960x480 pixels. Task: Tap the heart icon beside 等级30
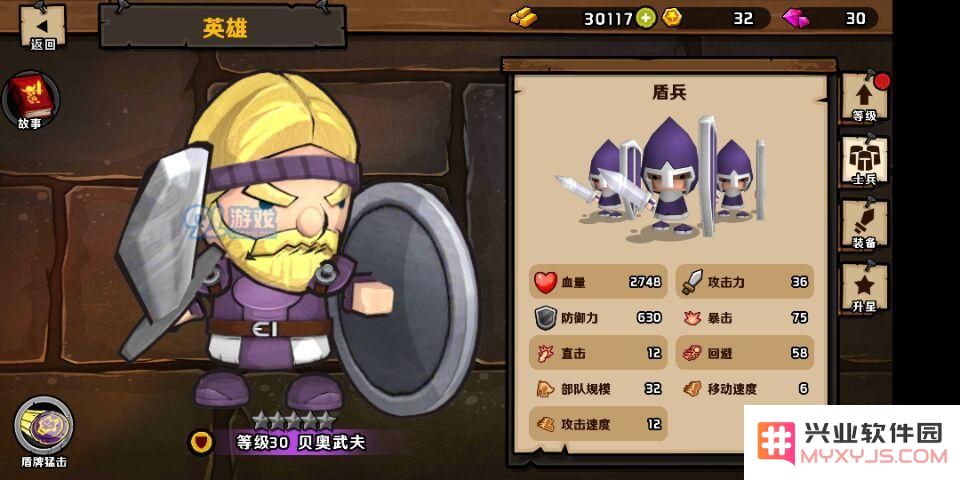click(201, 441)
